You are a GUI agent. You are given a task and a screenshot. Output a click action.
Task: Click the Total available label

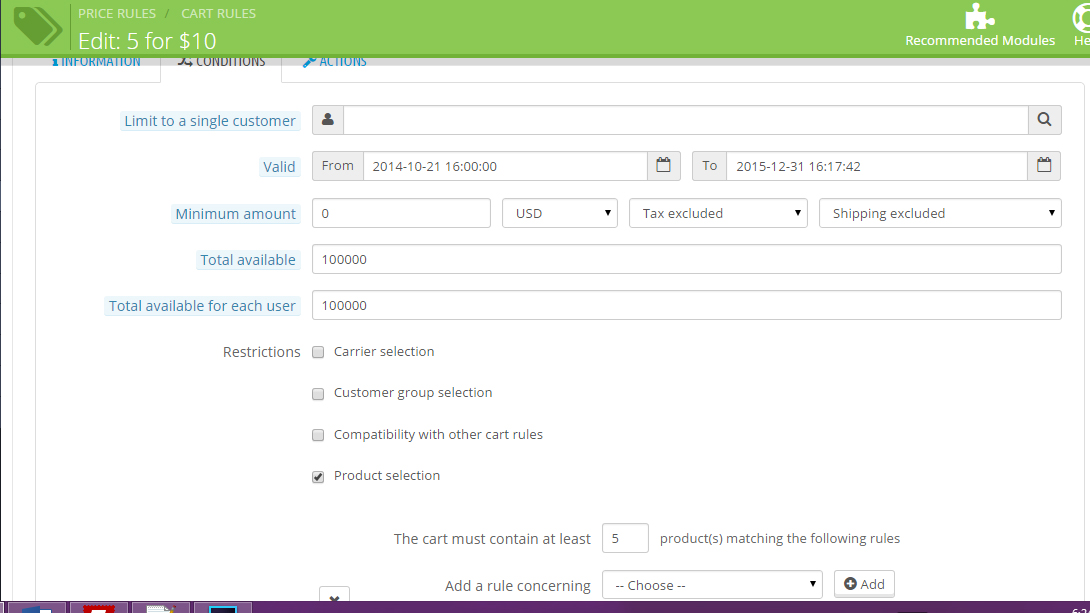(x=248, y=260)
